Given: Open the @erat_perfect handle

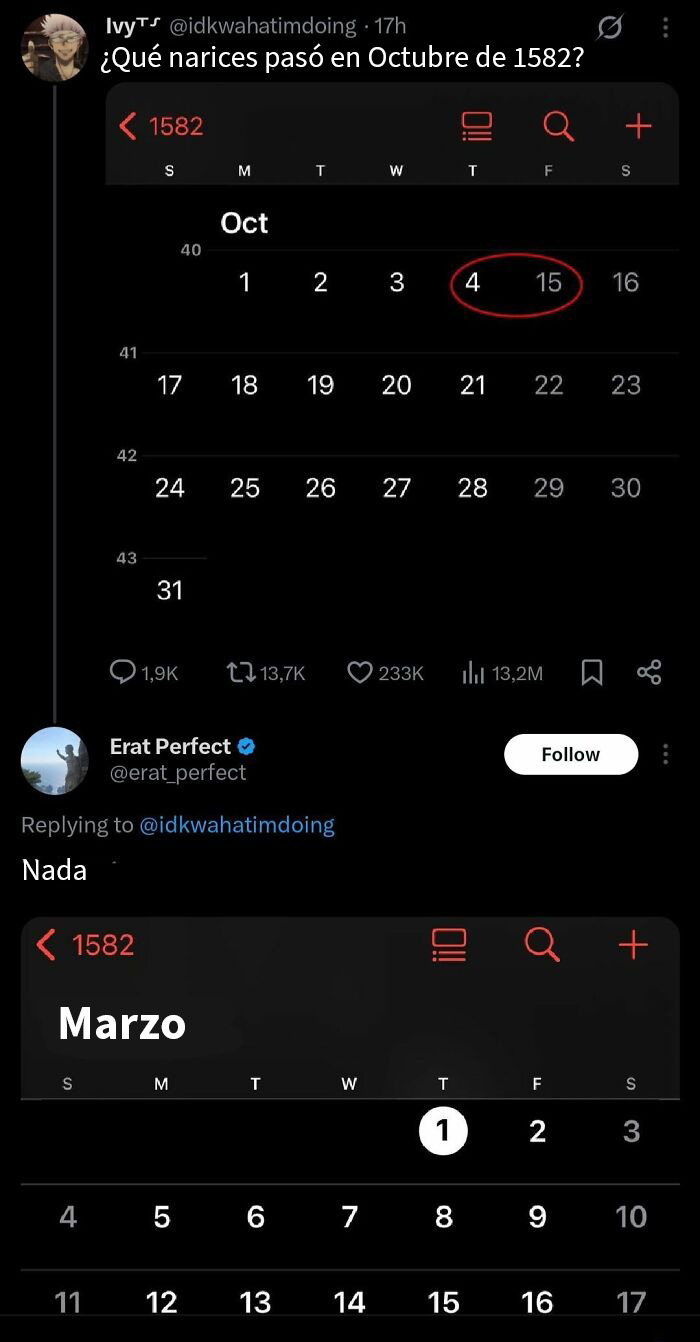Looking at the screenshot, I should (x=178, y=772).
